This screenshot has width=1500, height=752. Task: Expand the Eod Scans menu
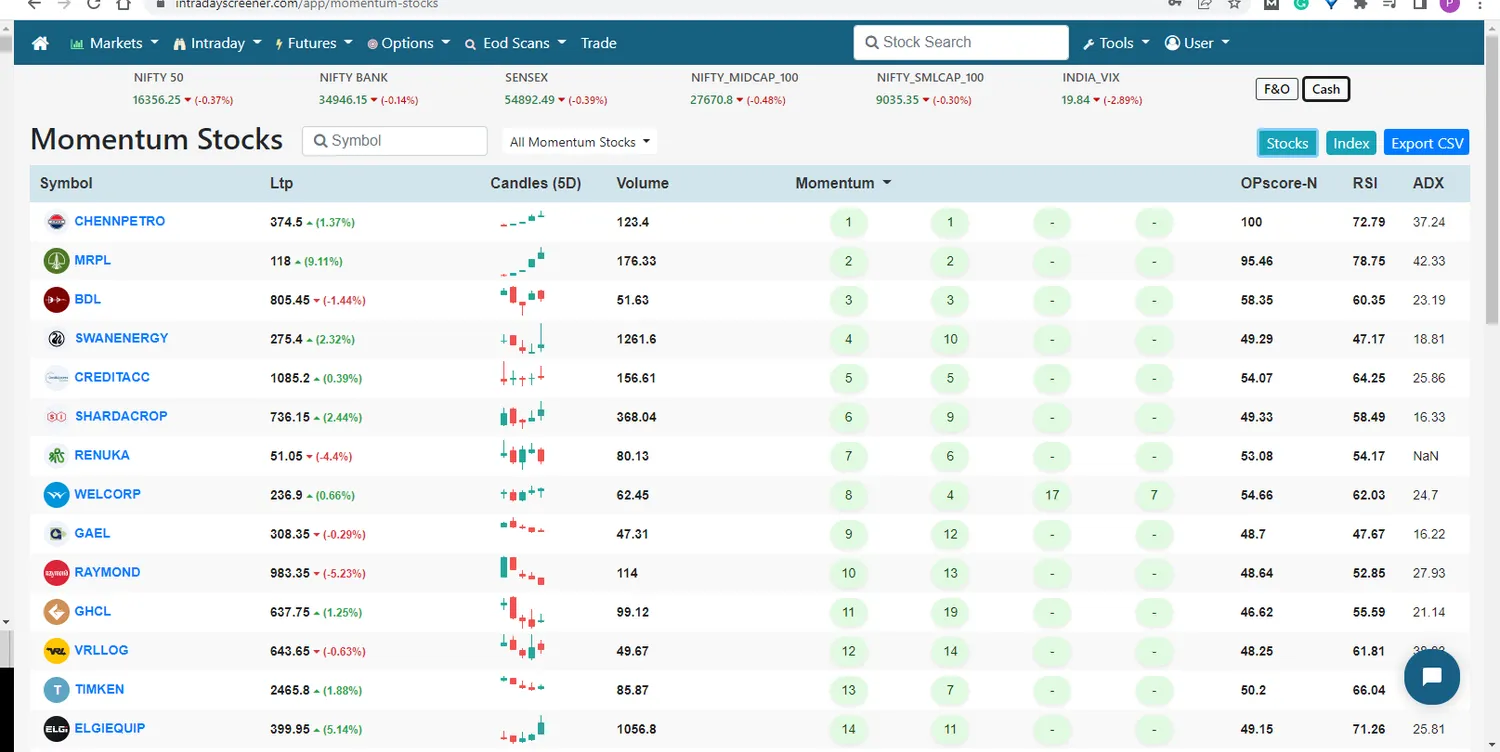[x=516, y=43]
